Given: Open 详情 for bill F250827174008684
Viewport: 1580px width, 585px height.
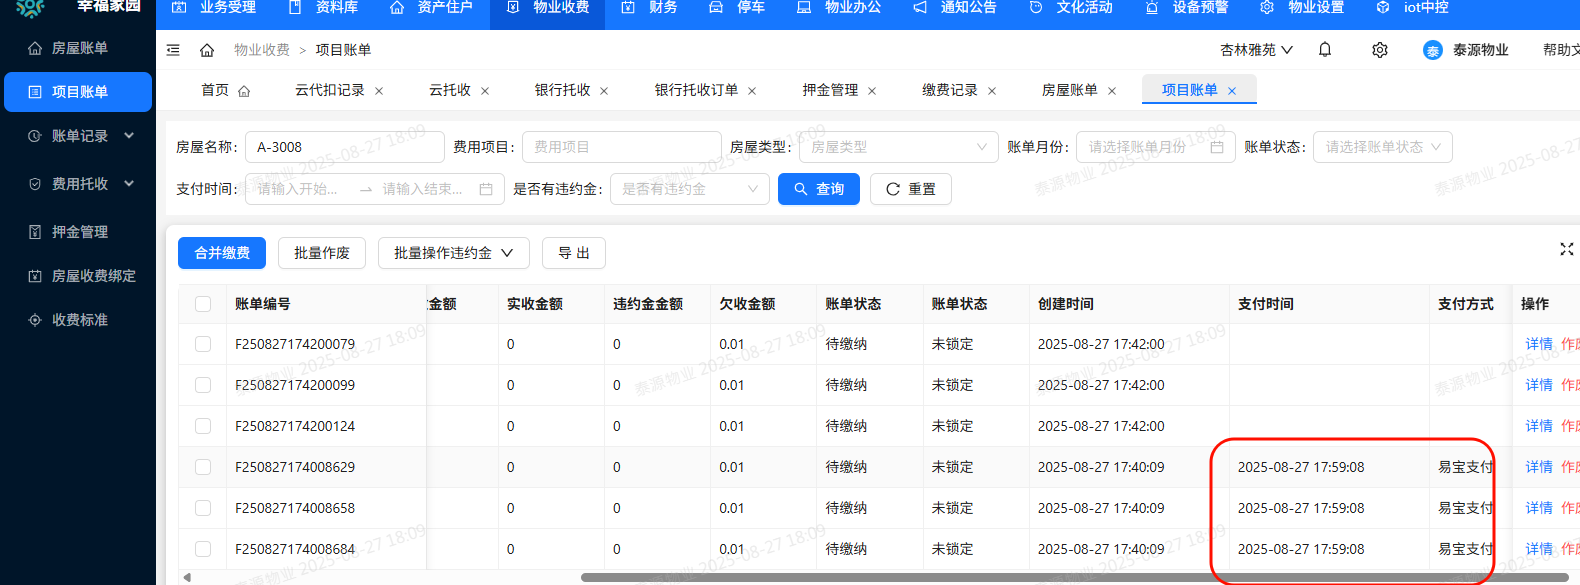Looking at the screenshot, I should click(1539, 549).
